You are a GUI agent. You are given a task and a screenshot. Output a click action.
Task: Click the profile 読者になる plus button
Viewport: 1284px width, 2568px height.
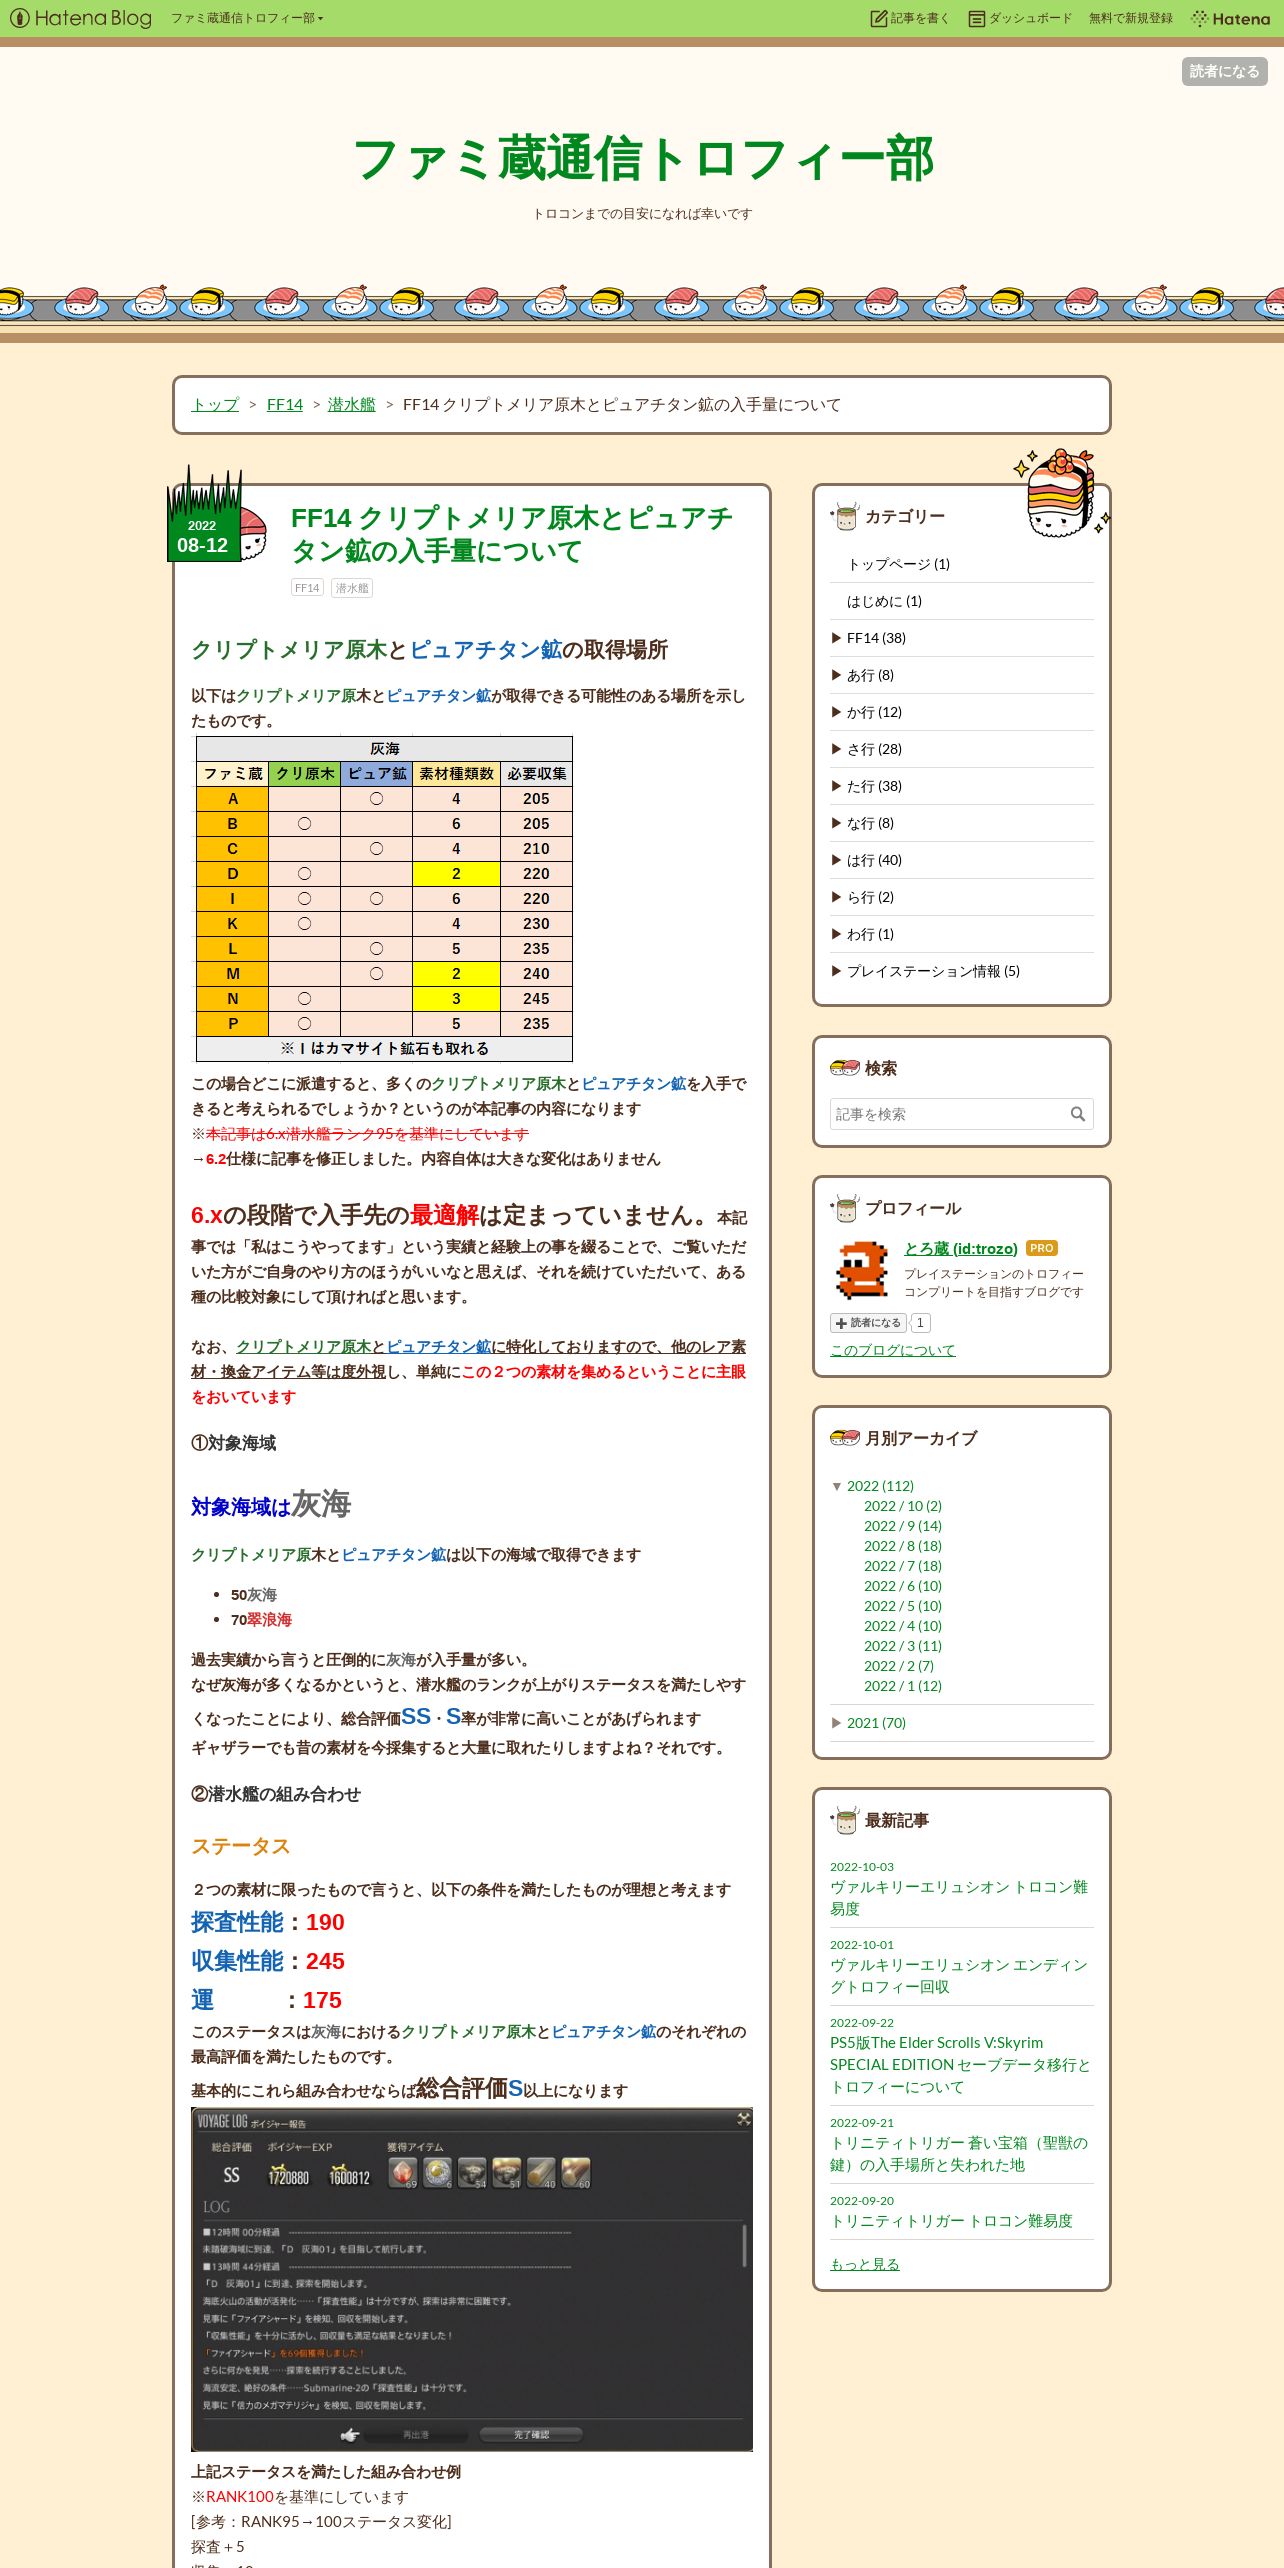pos(868,1323)
